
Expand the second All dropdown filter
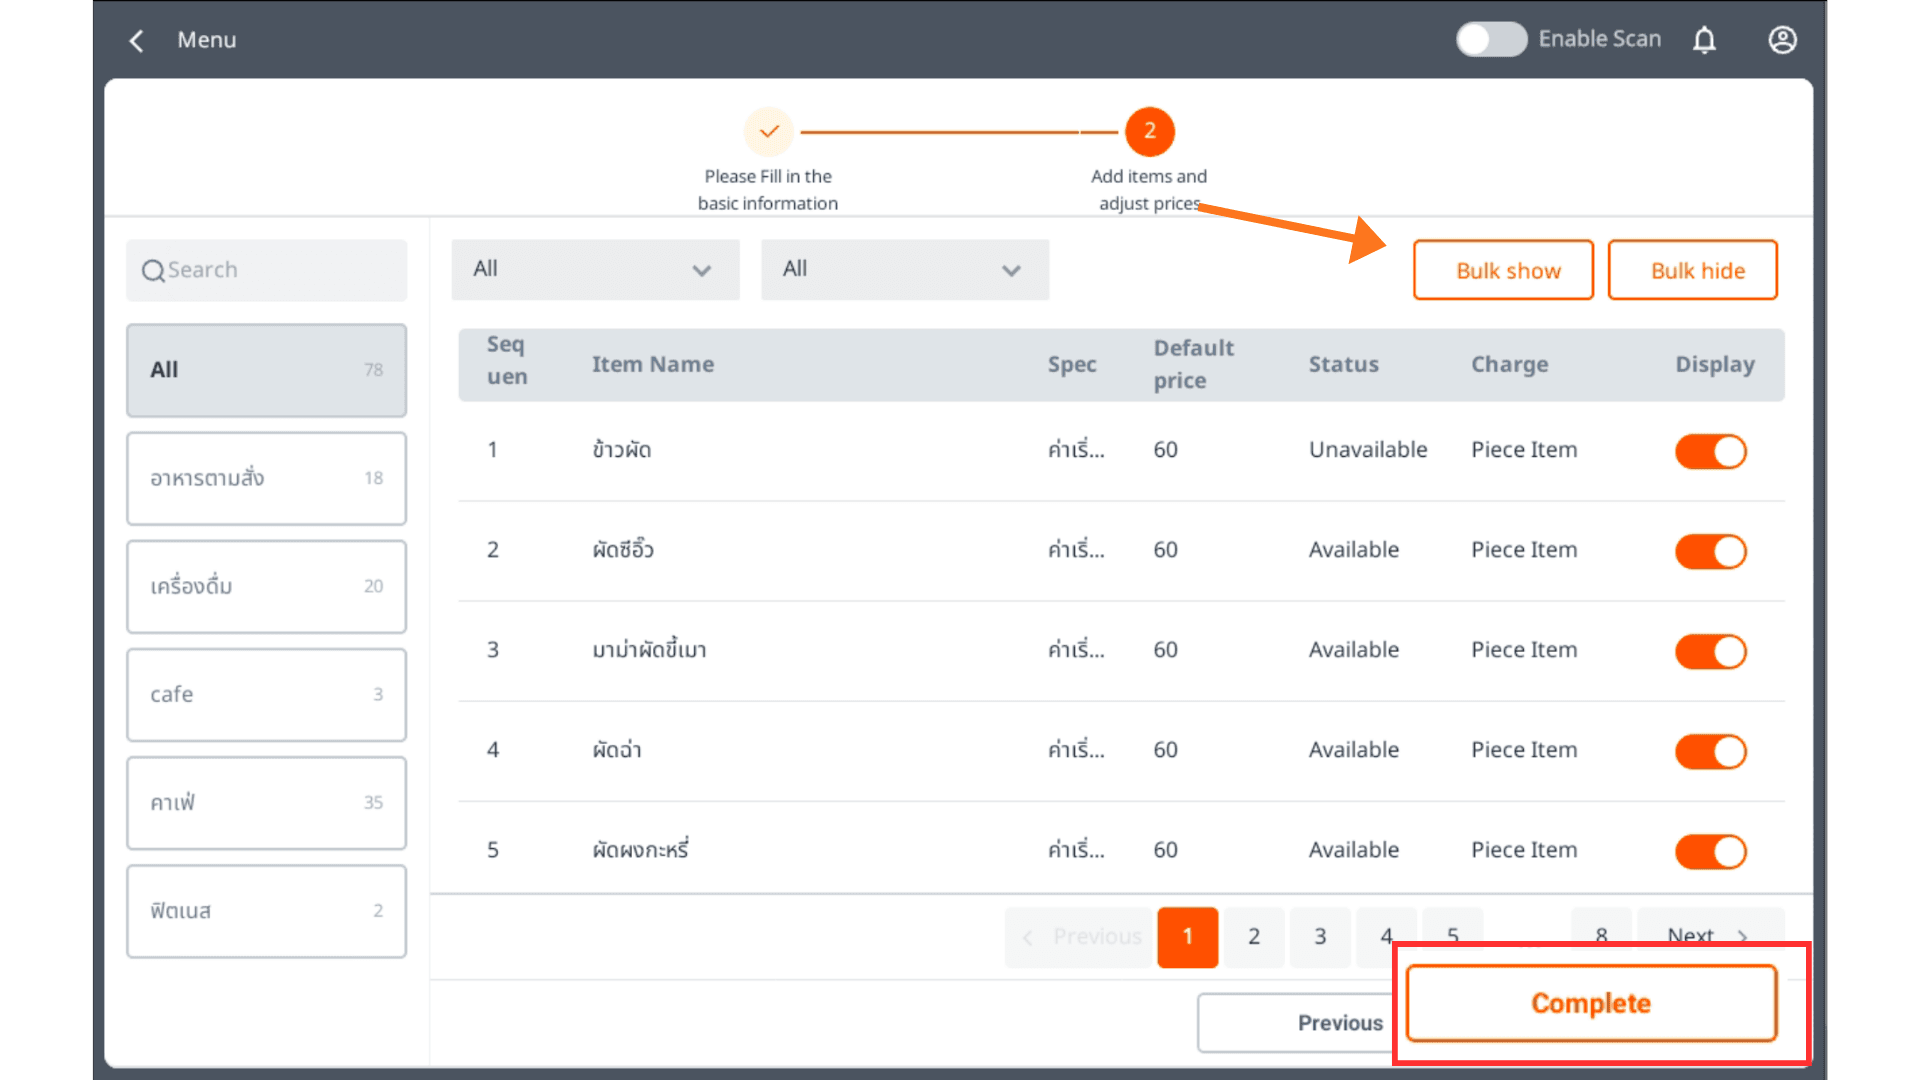tap(904, 270)
